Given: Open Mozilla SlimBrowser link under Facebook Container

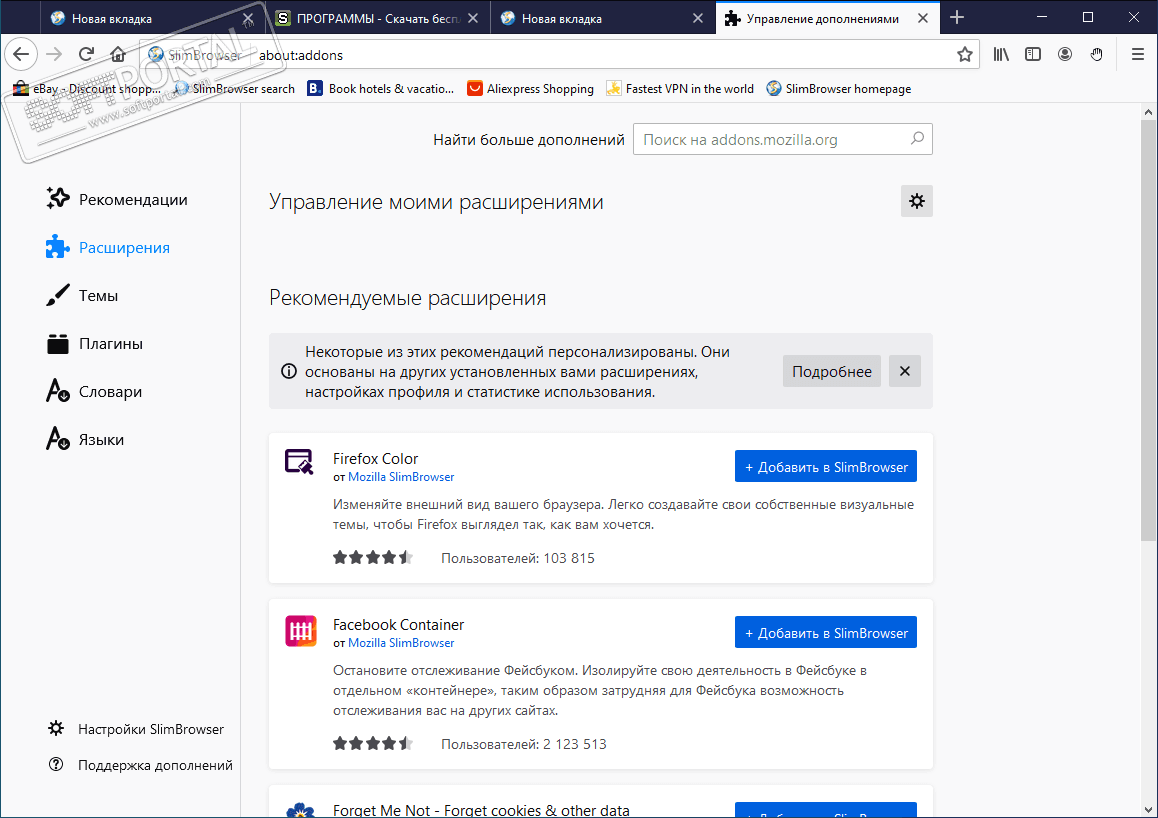Looking at the screenshot, I should click(x=401, y=643).
